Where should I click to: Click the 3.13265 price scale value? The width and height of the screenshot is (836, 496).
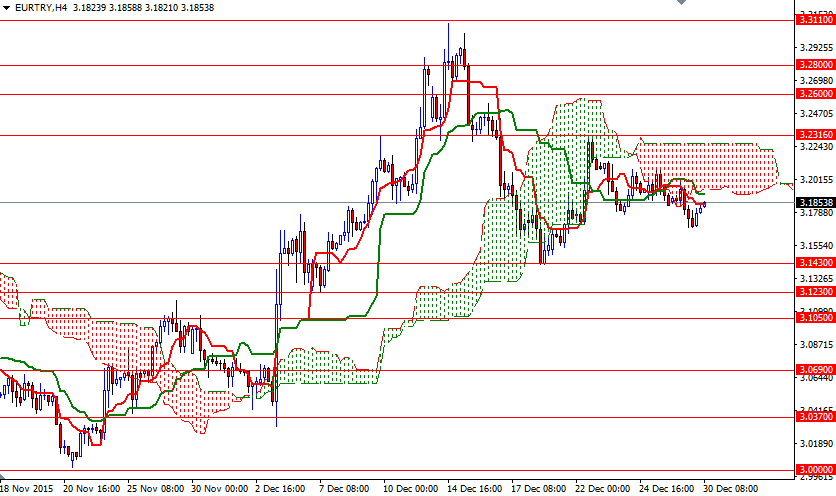tap(816, 279)
